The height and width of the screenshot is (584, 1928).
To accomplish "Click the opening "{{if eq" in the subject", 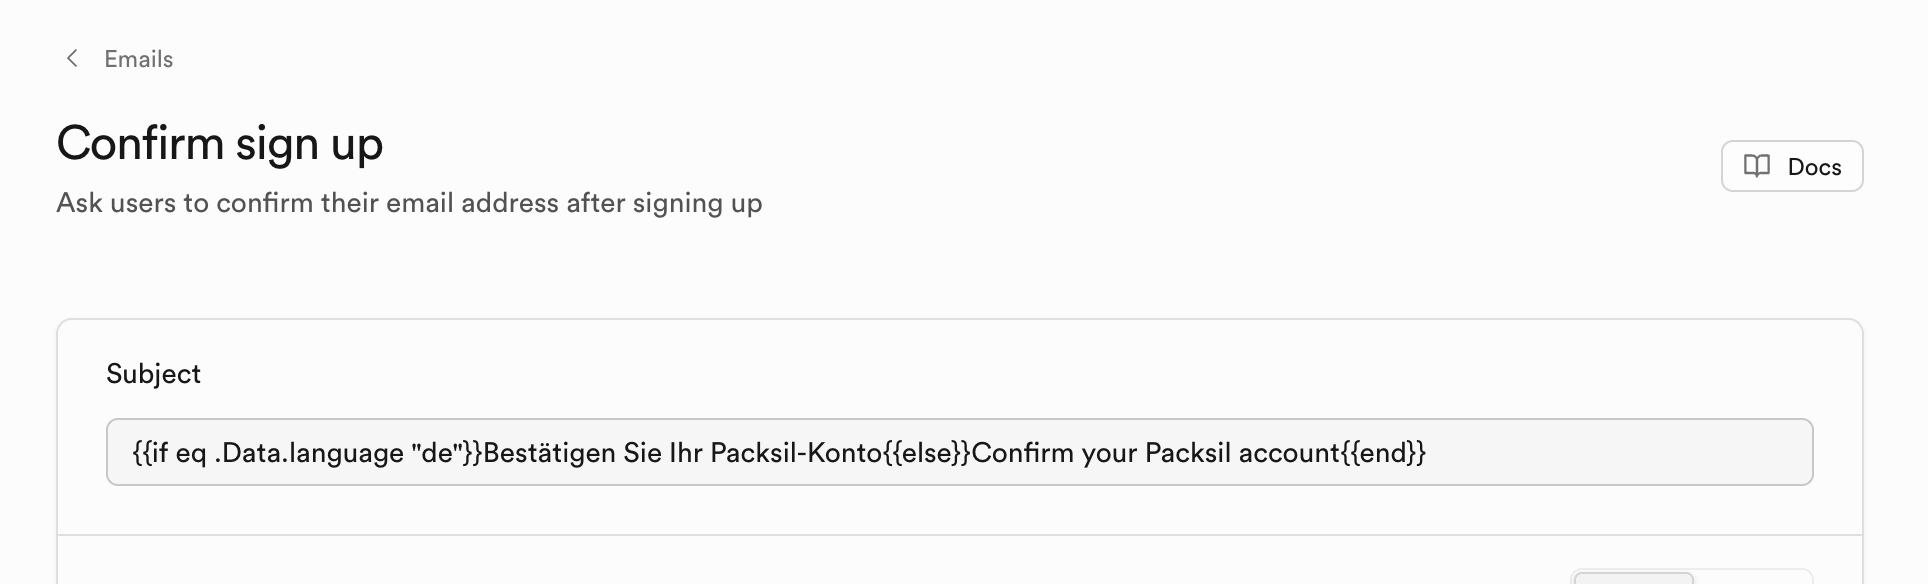I will tap(168, 453).
